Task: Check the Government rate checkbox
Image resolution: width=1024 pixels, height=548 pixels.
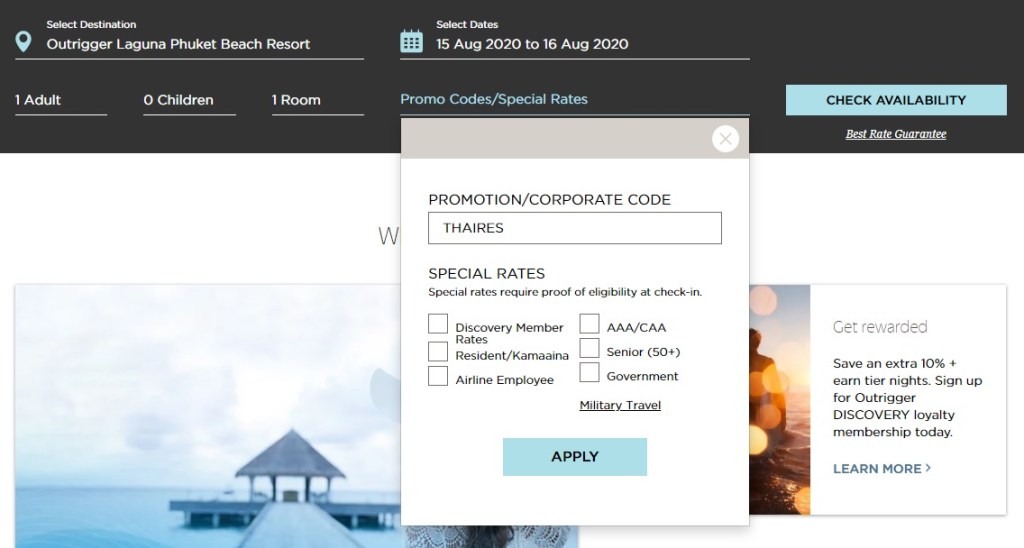Action: coord(590,372)
